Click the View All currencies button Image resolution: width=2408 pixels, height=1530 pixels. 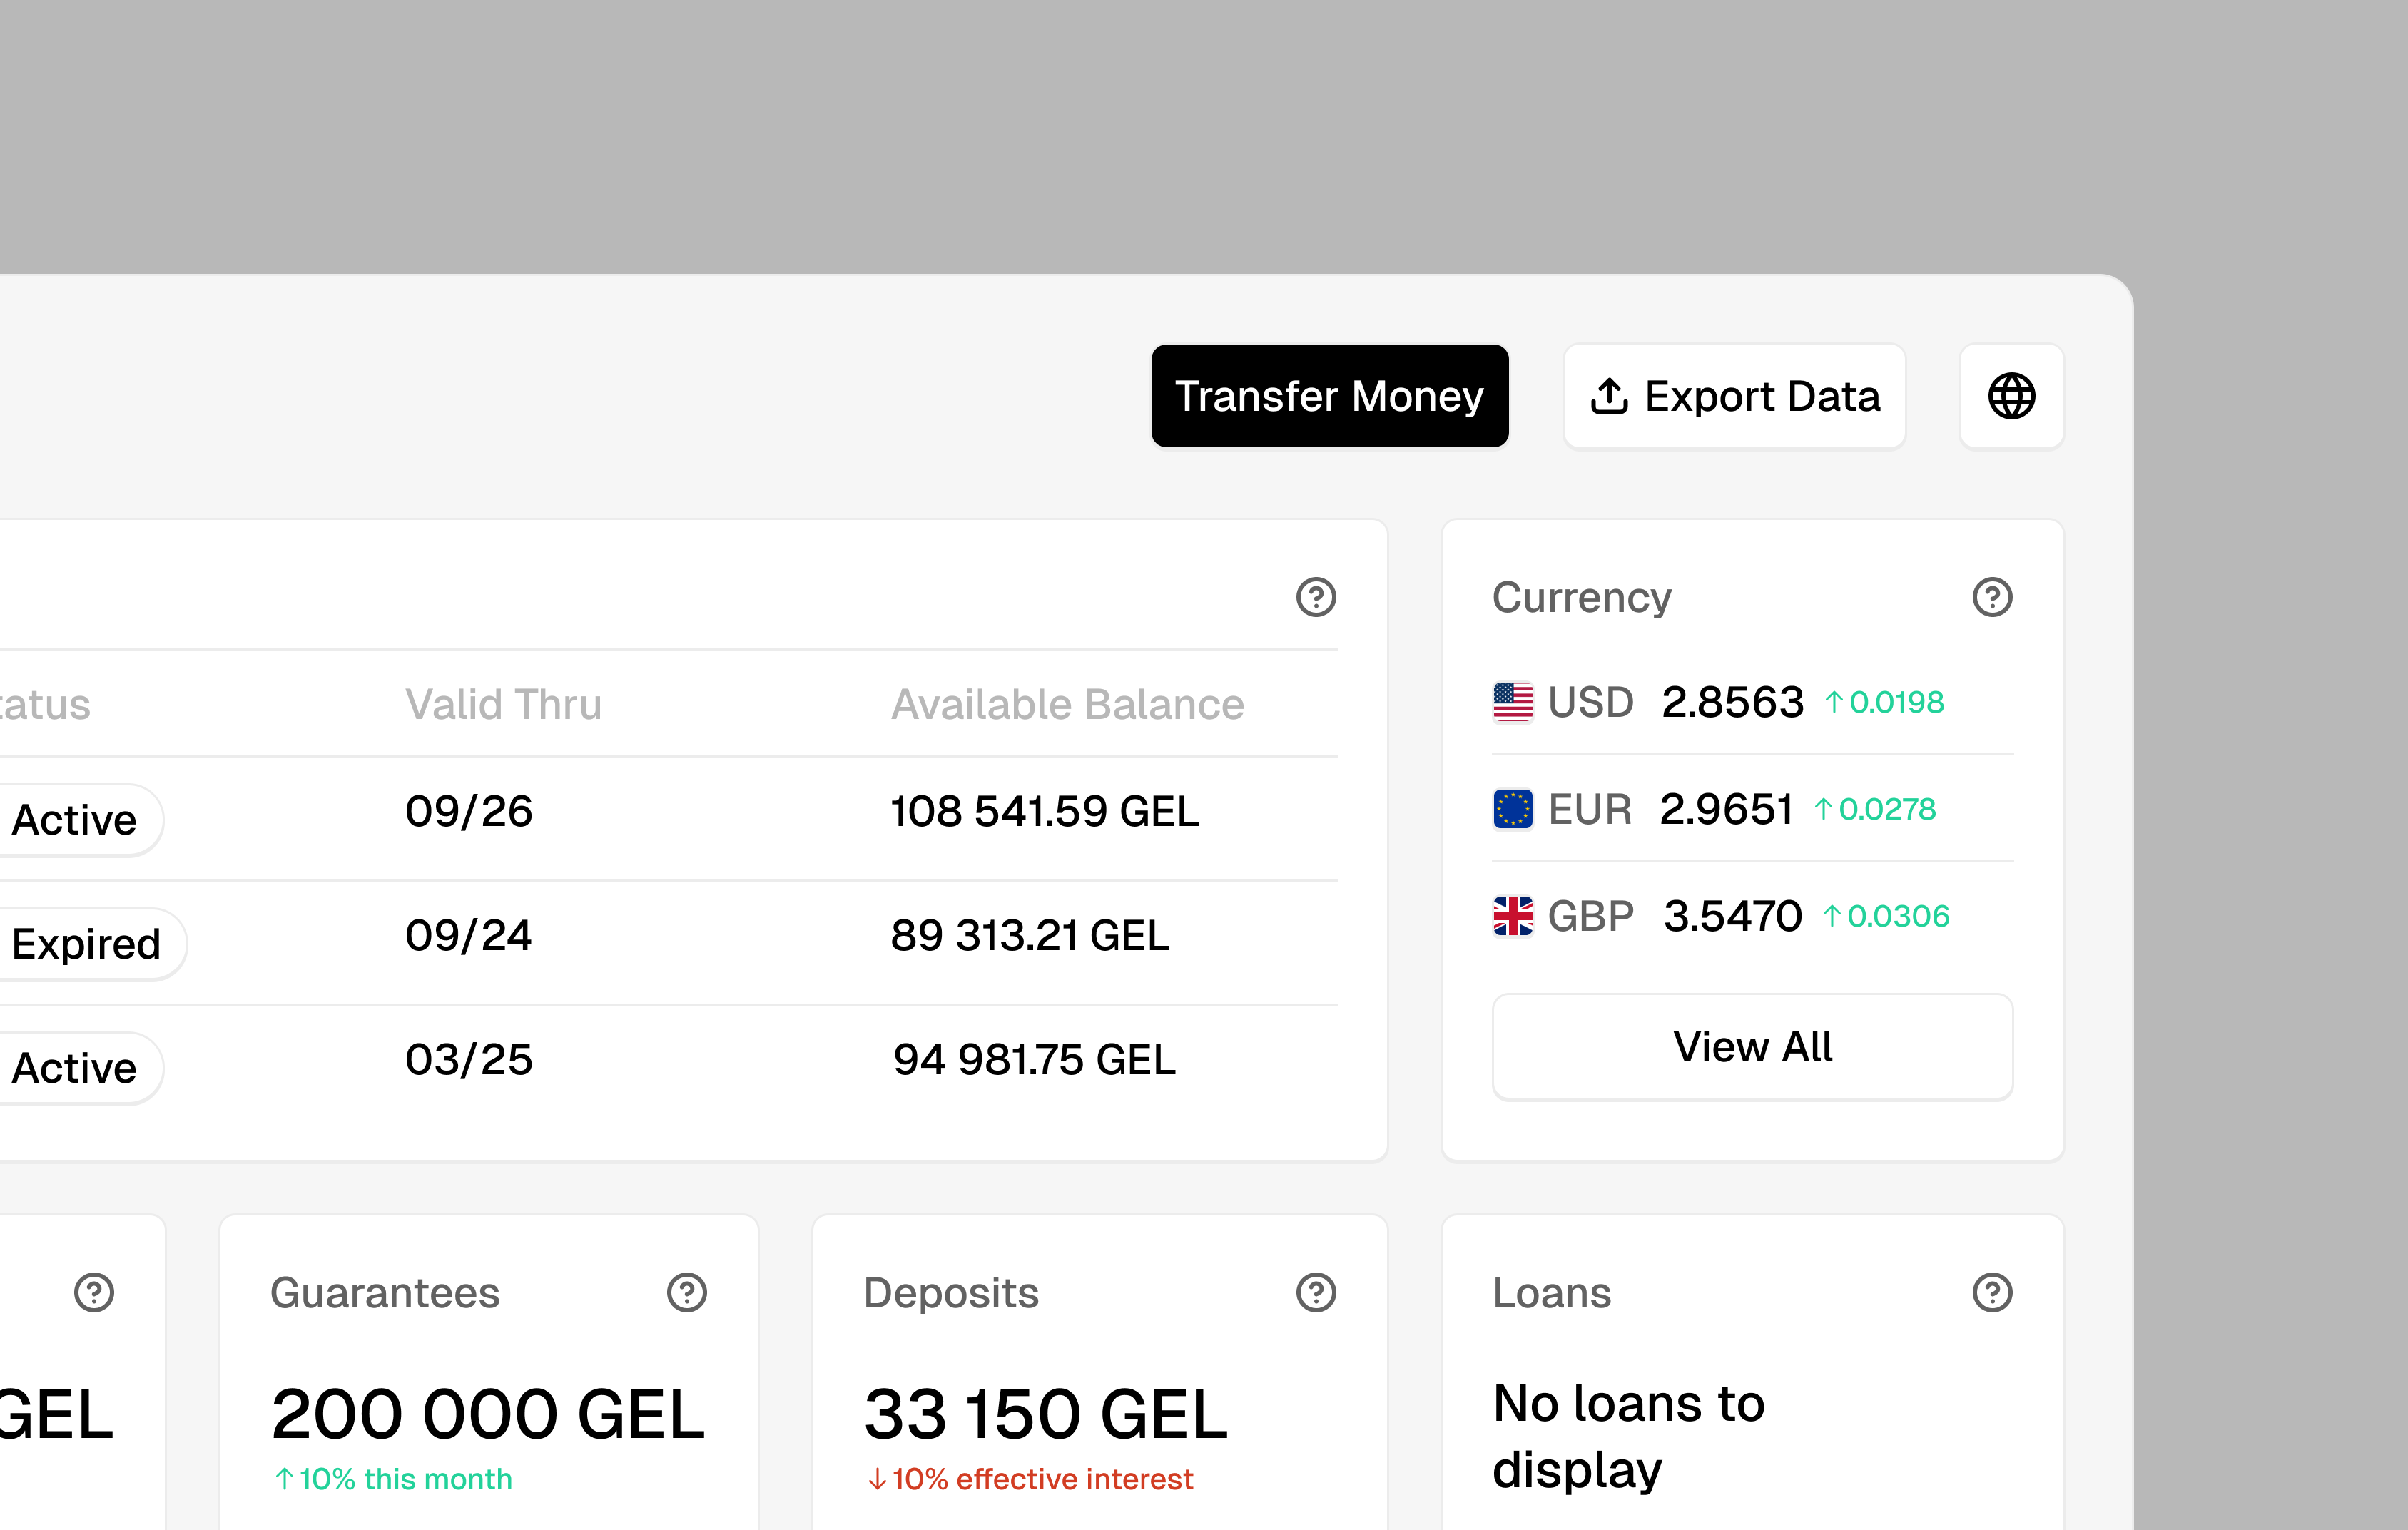(1752, 1047)
